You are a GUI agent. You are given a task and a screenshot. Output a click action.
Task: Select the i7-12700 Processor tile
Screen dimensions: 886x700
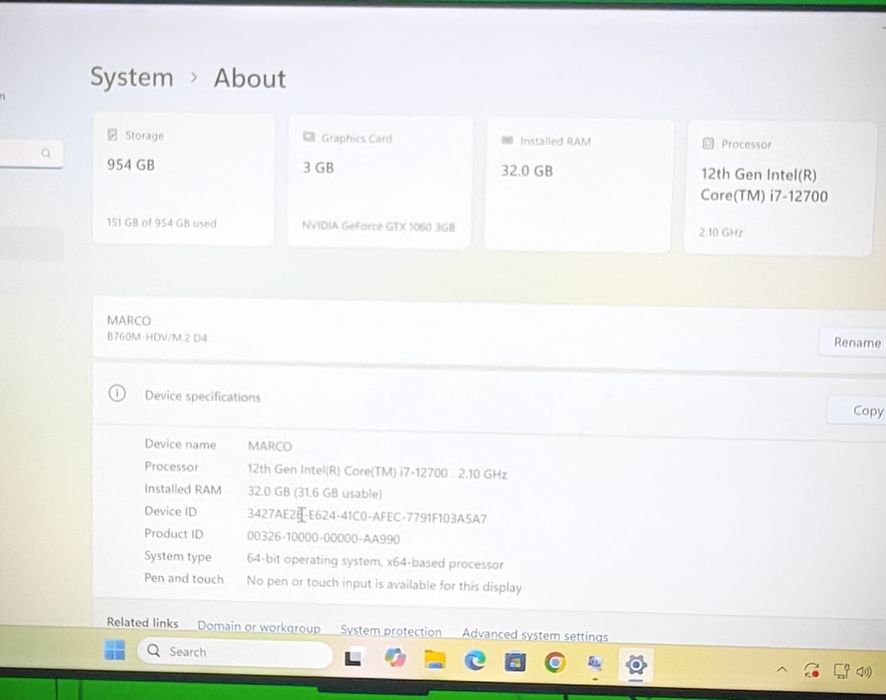pos(779,189)
